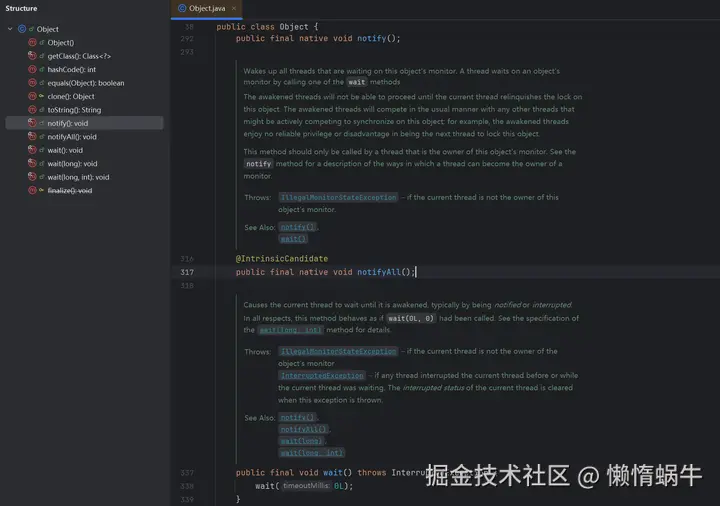
Task: Click the method icon beside finalize()
Action: (x=32, y=190)
